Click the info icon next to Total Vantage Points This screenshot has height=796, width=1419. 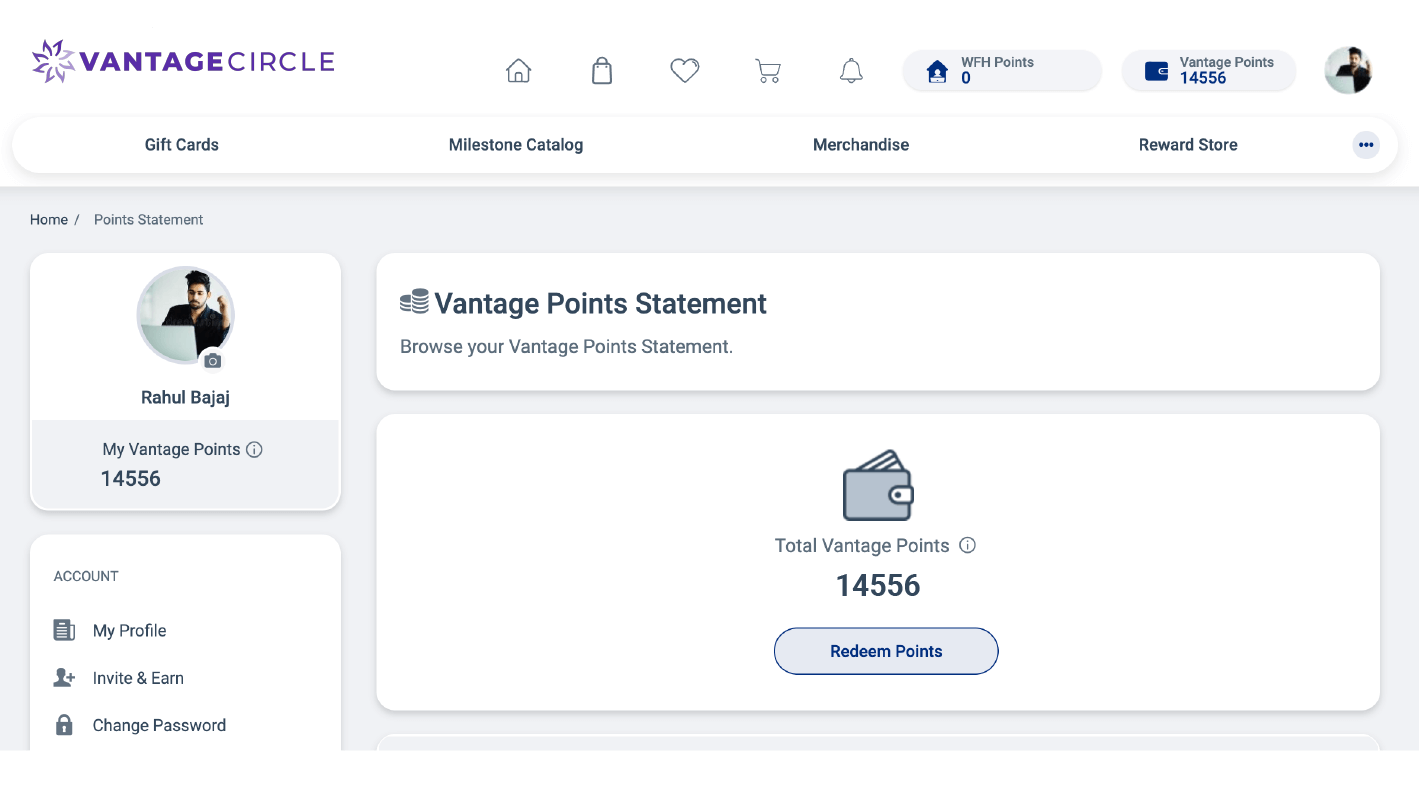coord(967,545)
